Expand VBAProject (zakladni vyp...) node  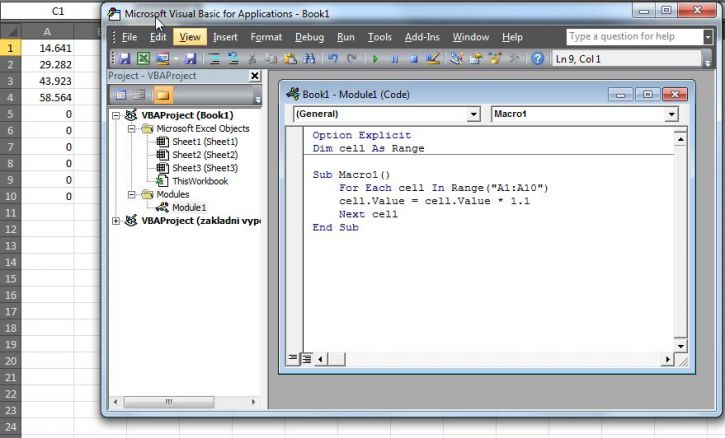point(116,221)
